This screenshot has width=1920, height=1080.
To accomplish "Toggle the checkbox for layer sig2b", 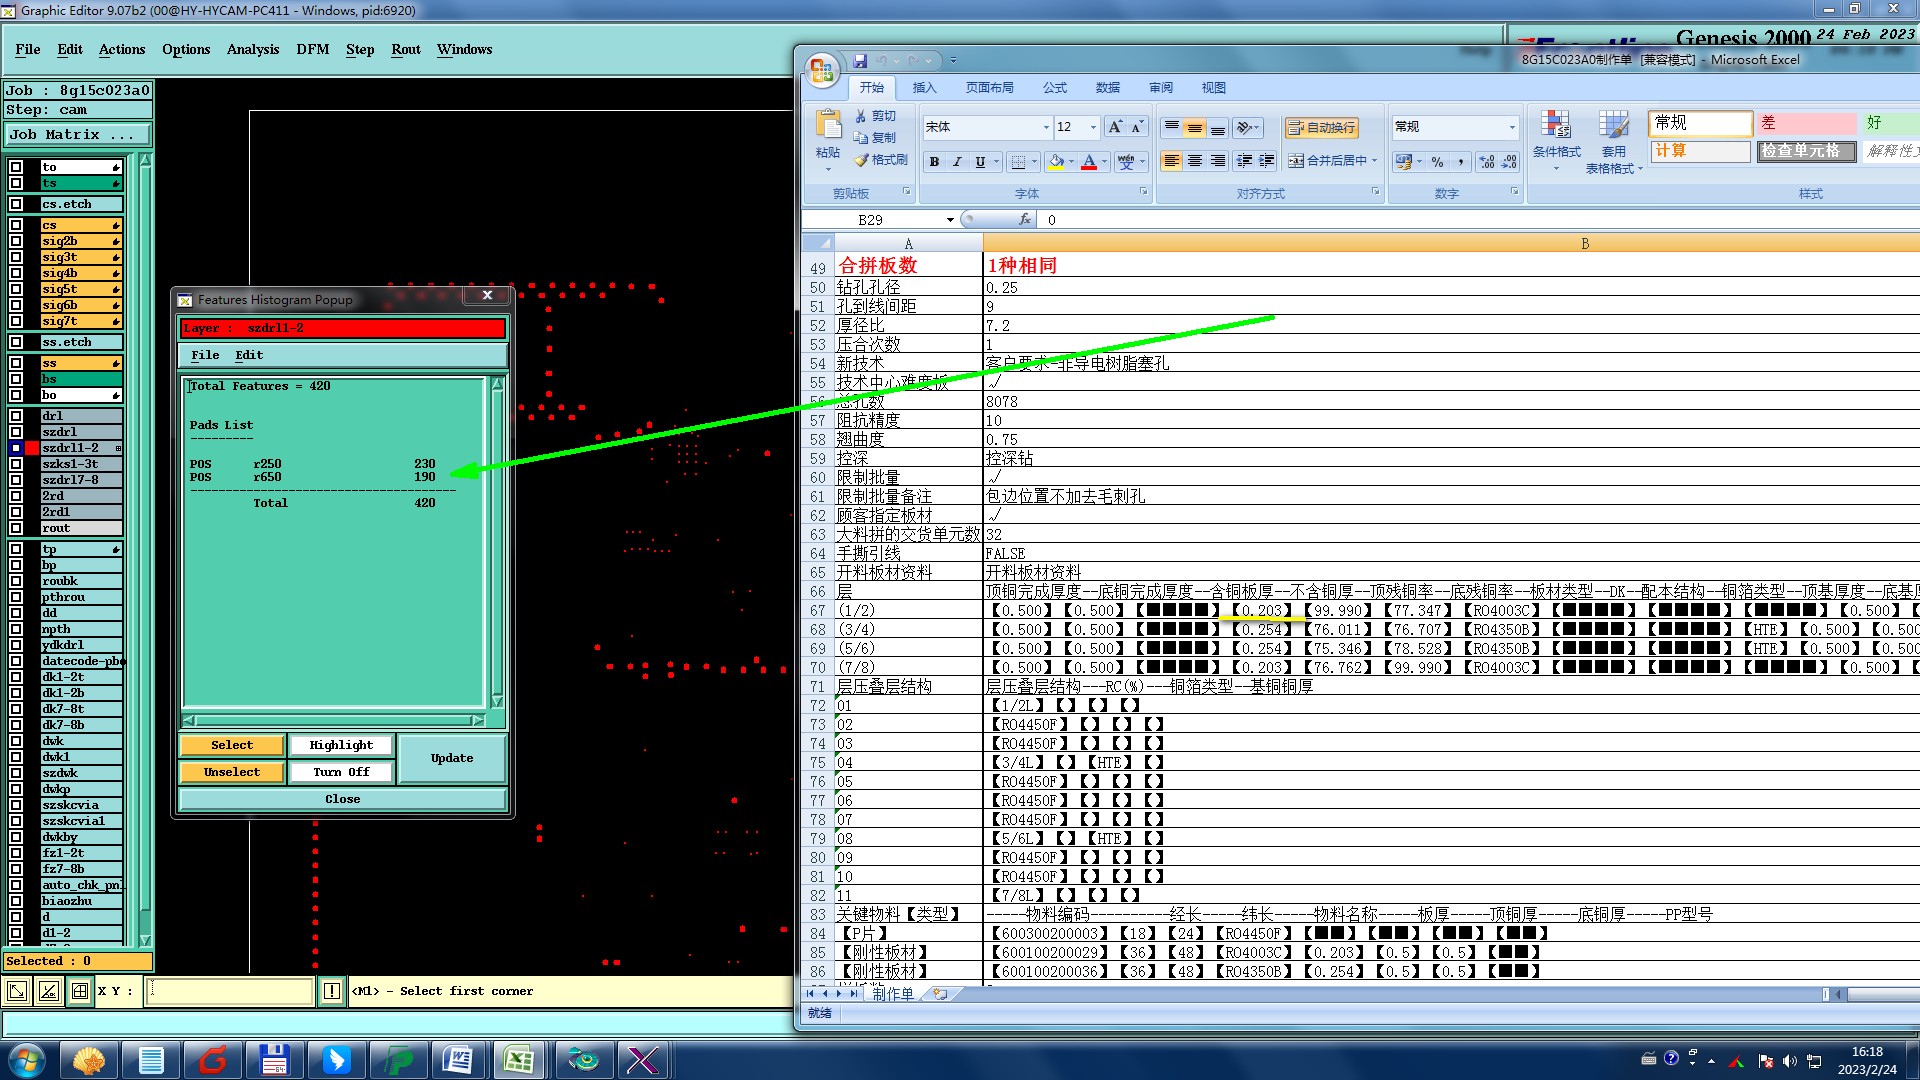I will click(x=16, y=241).
